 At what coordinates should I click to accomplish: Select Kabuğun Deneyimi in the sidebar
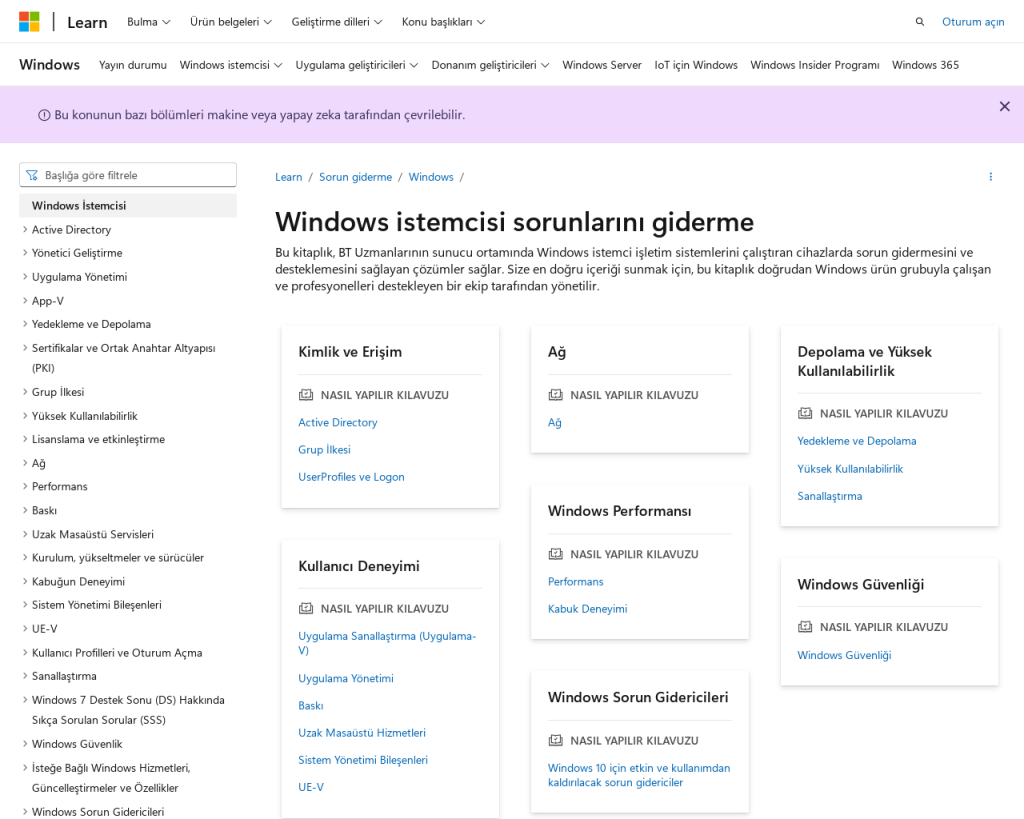[78, 581]
